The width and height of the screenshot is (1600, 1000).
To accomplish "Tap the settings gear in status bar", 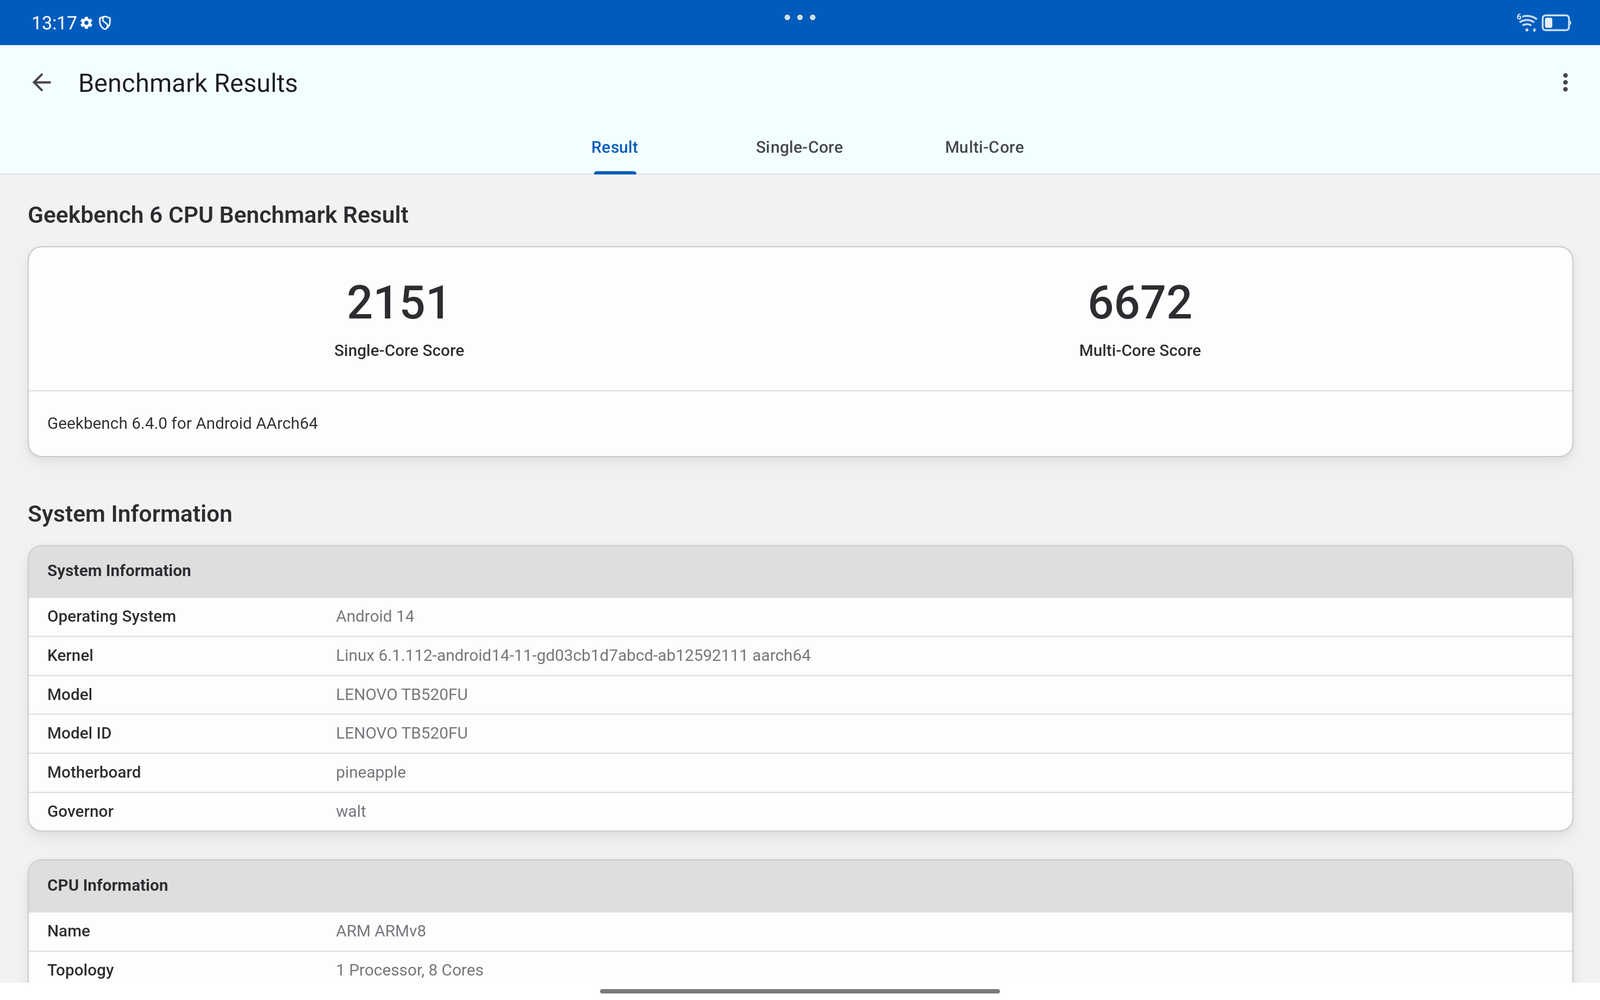I will point(87,23).
